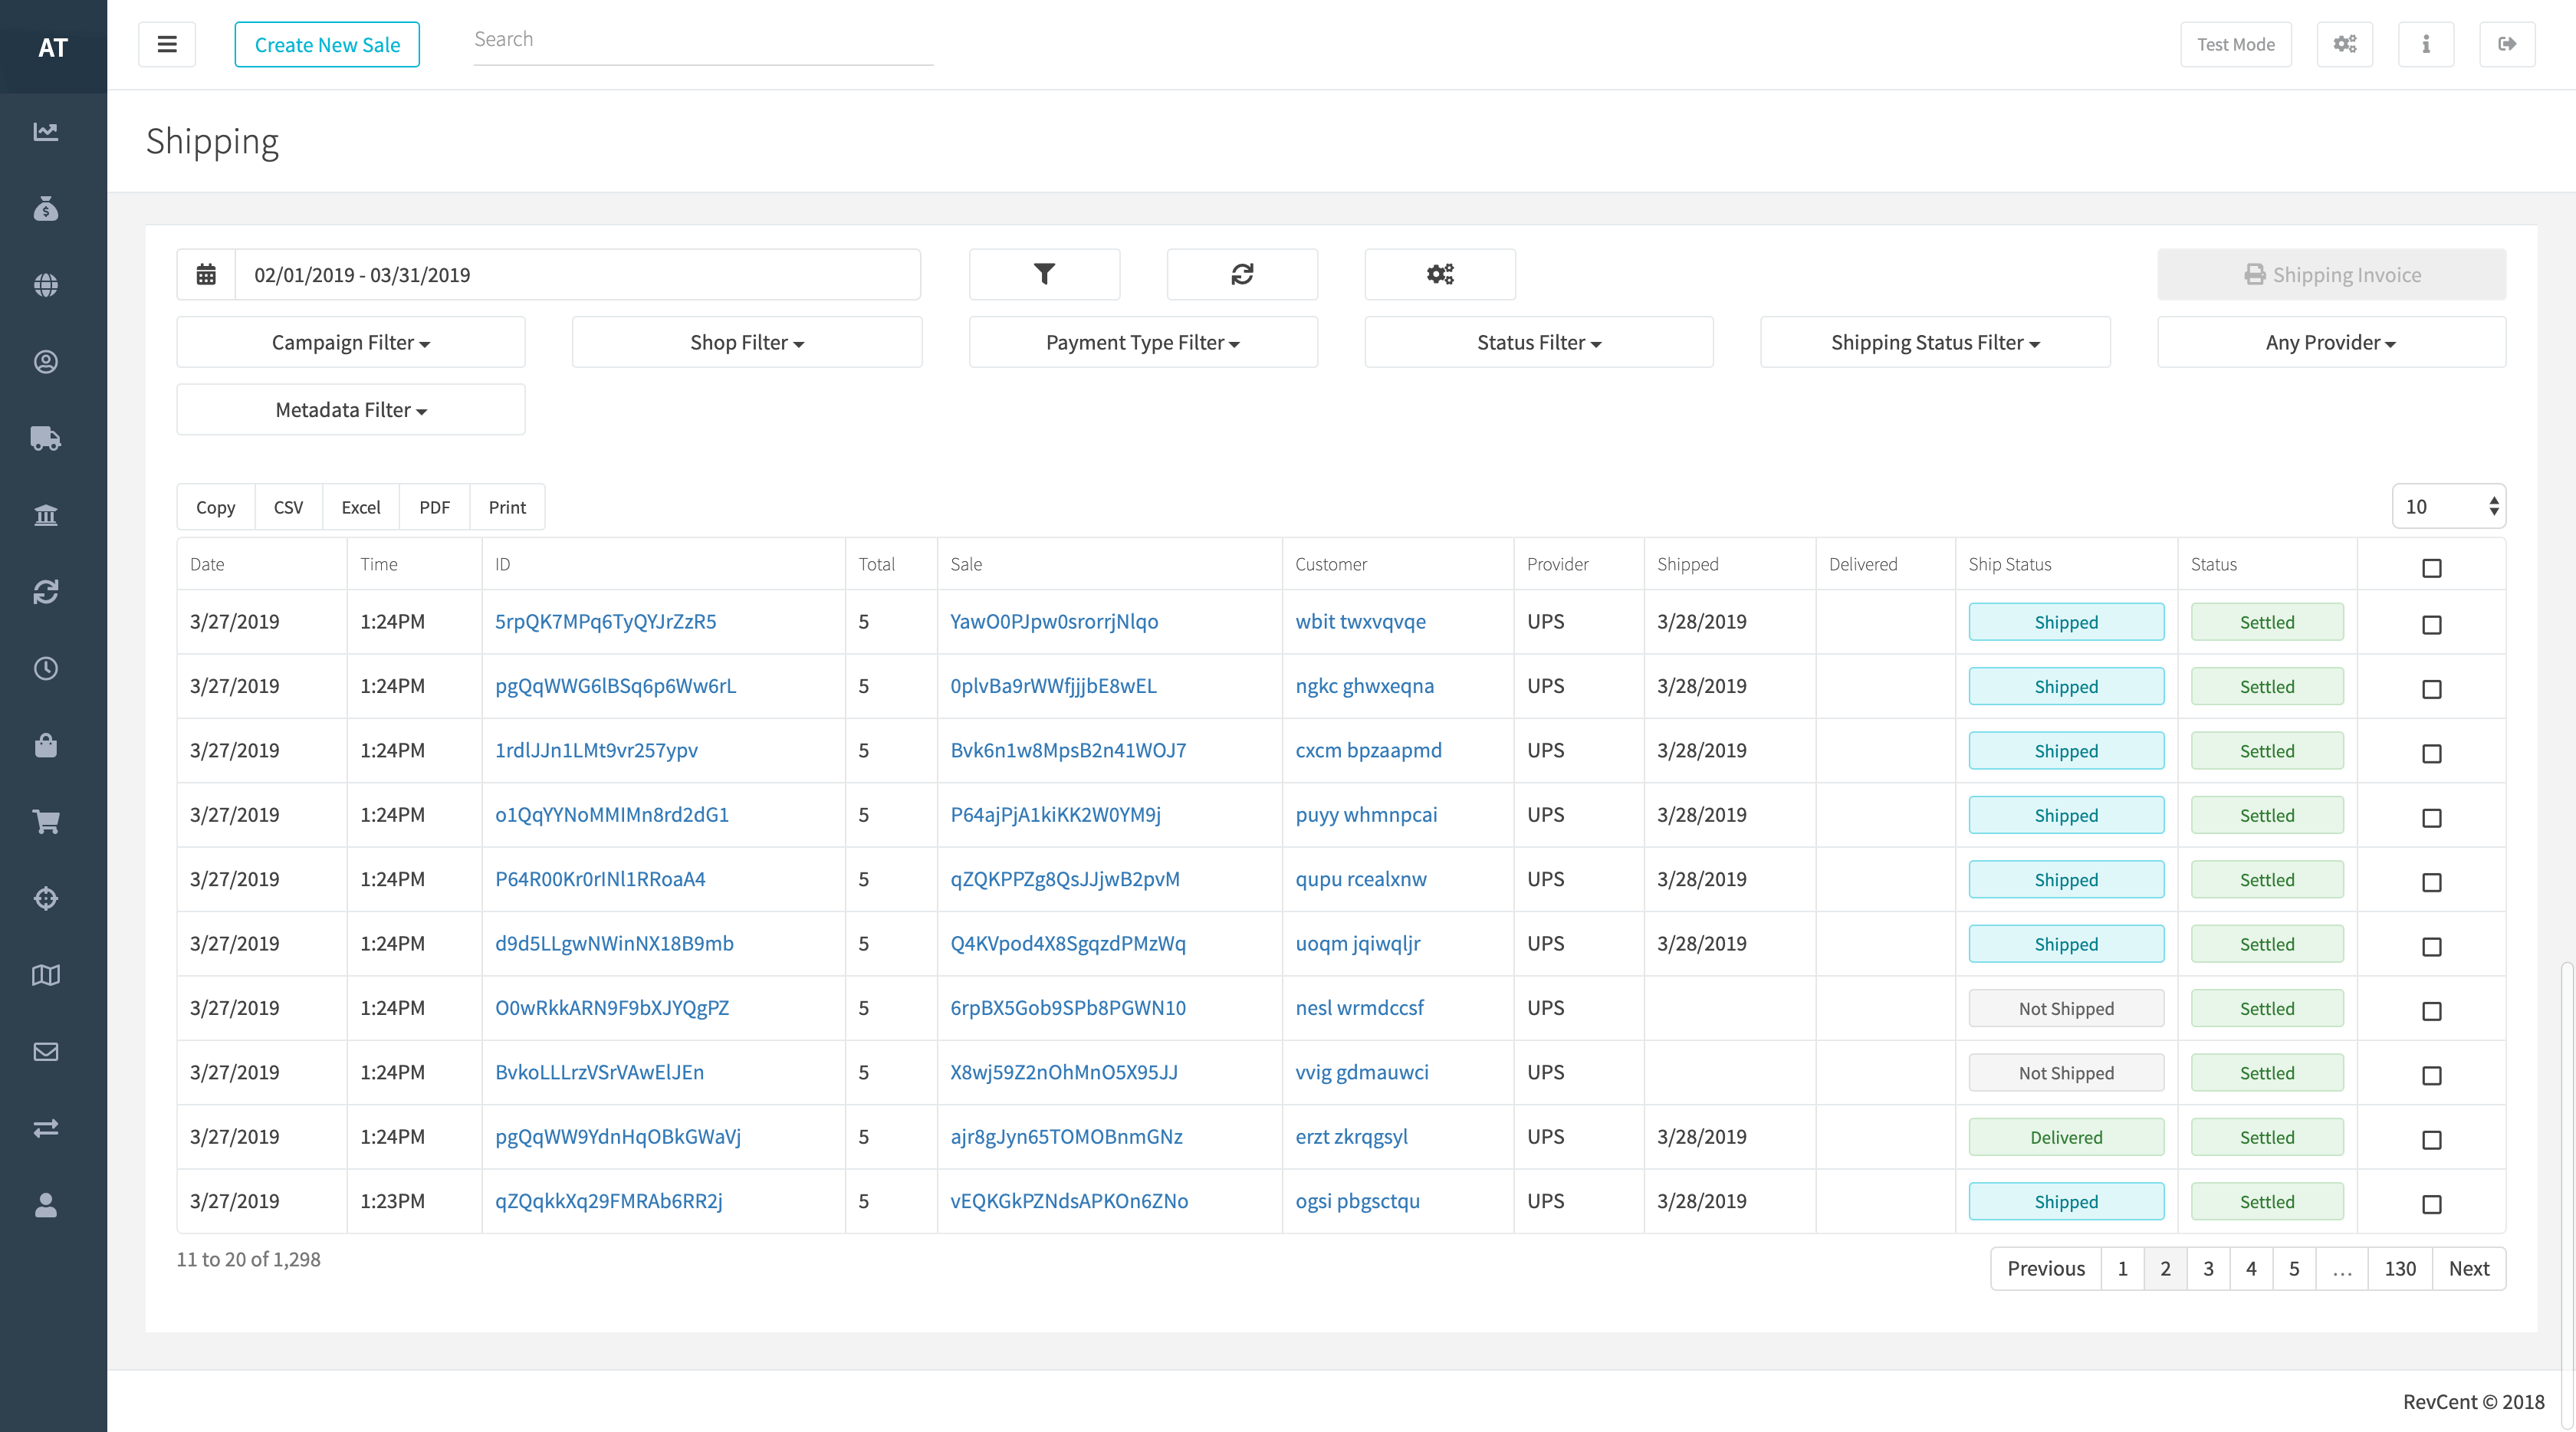This screenshot has height=1432, width=2576.
Task: Open the Shipping Status Filter dropdown
Action: click(x=1934, y=342)
